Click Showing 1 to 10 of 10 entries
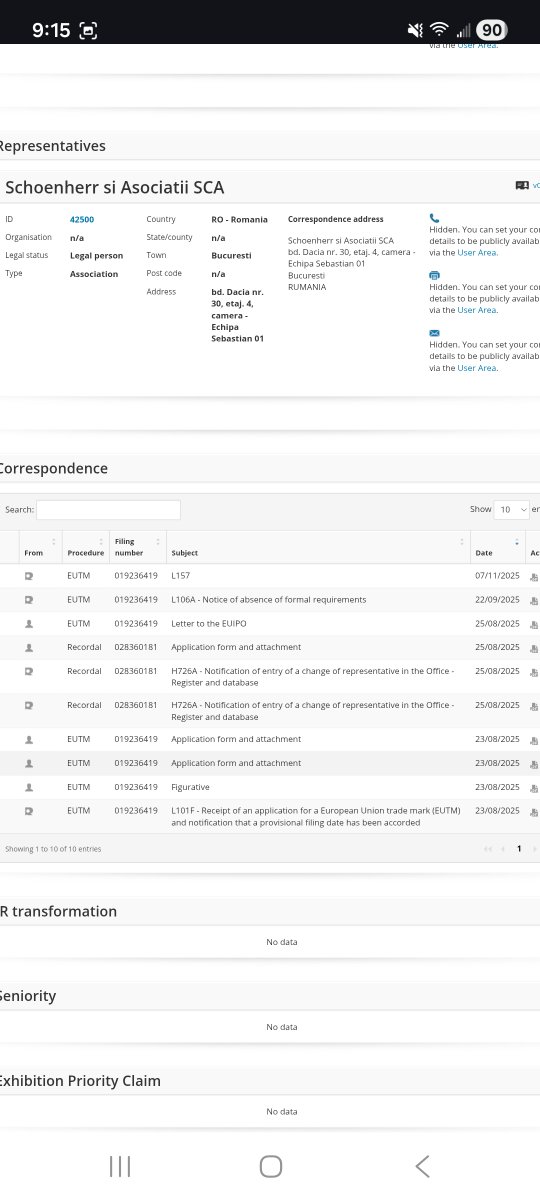This screenshot has height=1200, width=540. [x=53, y=849]
